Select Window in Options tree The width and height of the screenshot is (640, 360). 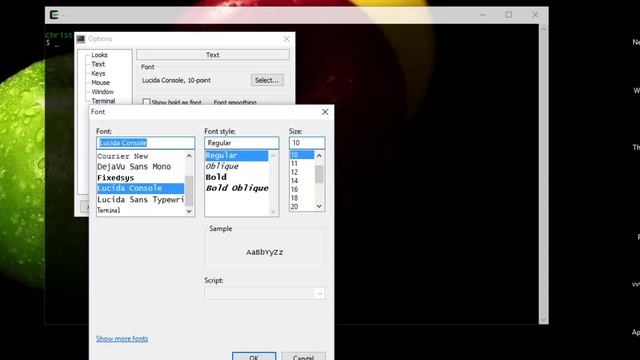coord(102,92)
